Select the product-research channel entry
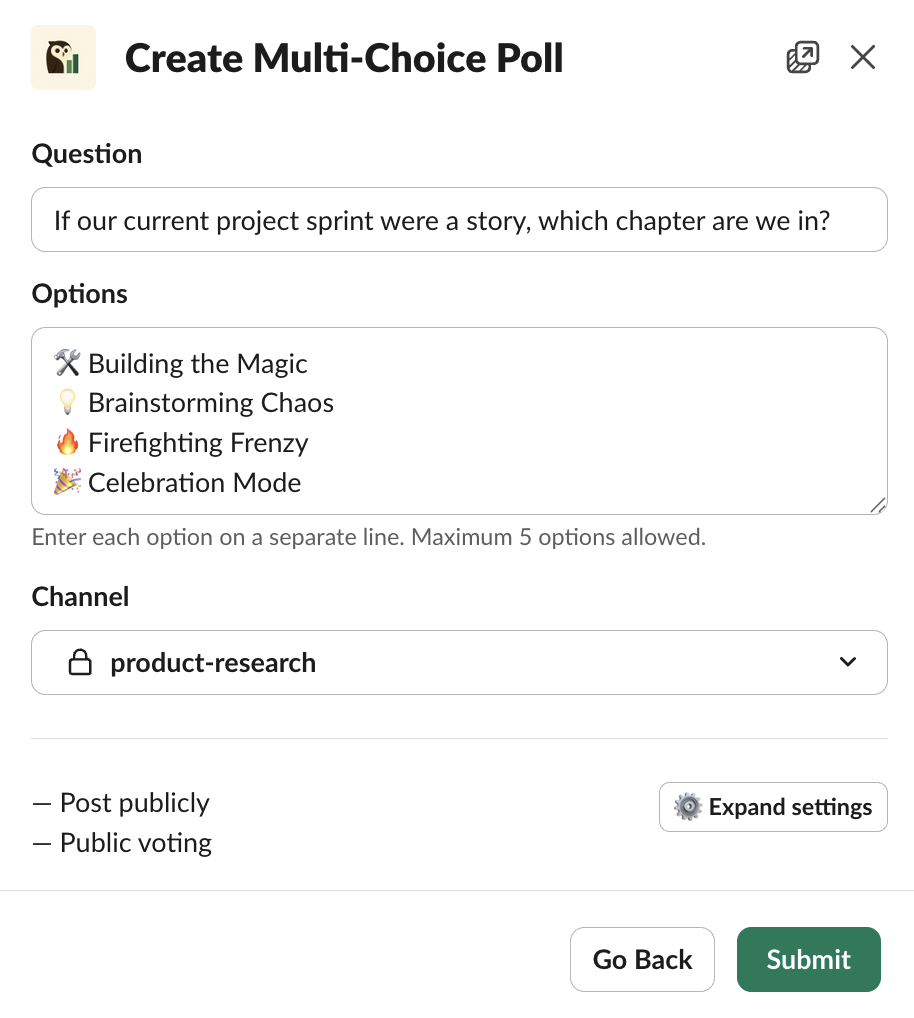Screen dimensions: 914x1018 pos(214,662)
